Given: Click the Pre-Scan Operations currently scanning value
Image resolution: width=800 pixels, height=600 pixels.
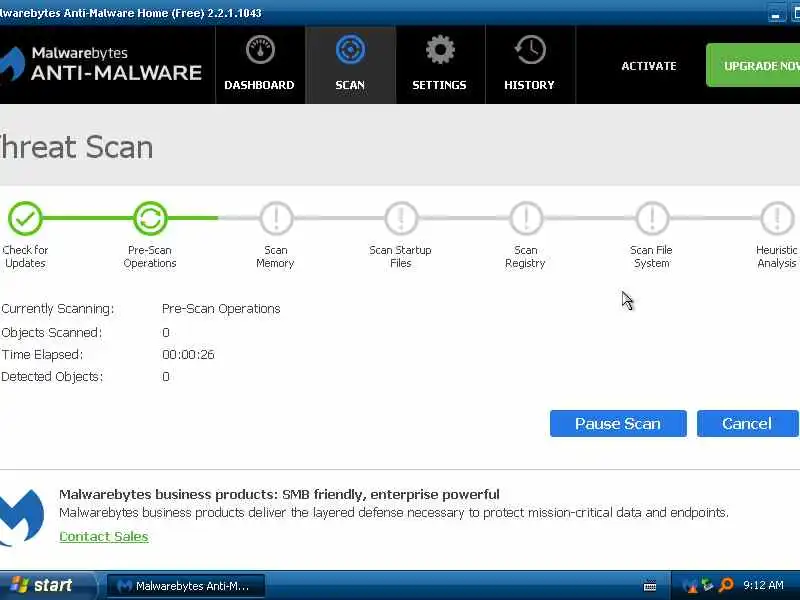Looking at the screenshot, I should pyautogui.click(x=221, y=309).
